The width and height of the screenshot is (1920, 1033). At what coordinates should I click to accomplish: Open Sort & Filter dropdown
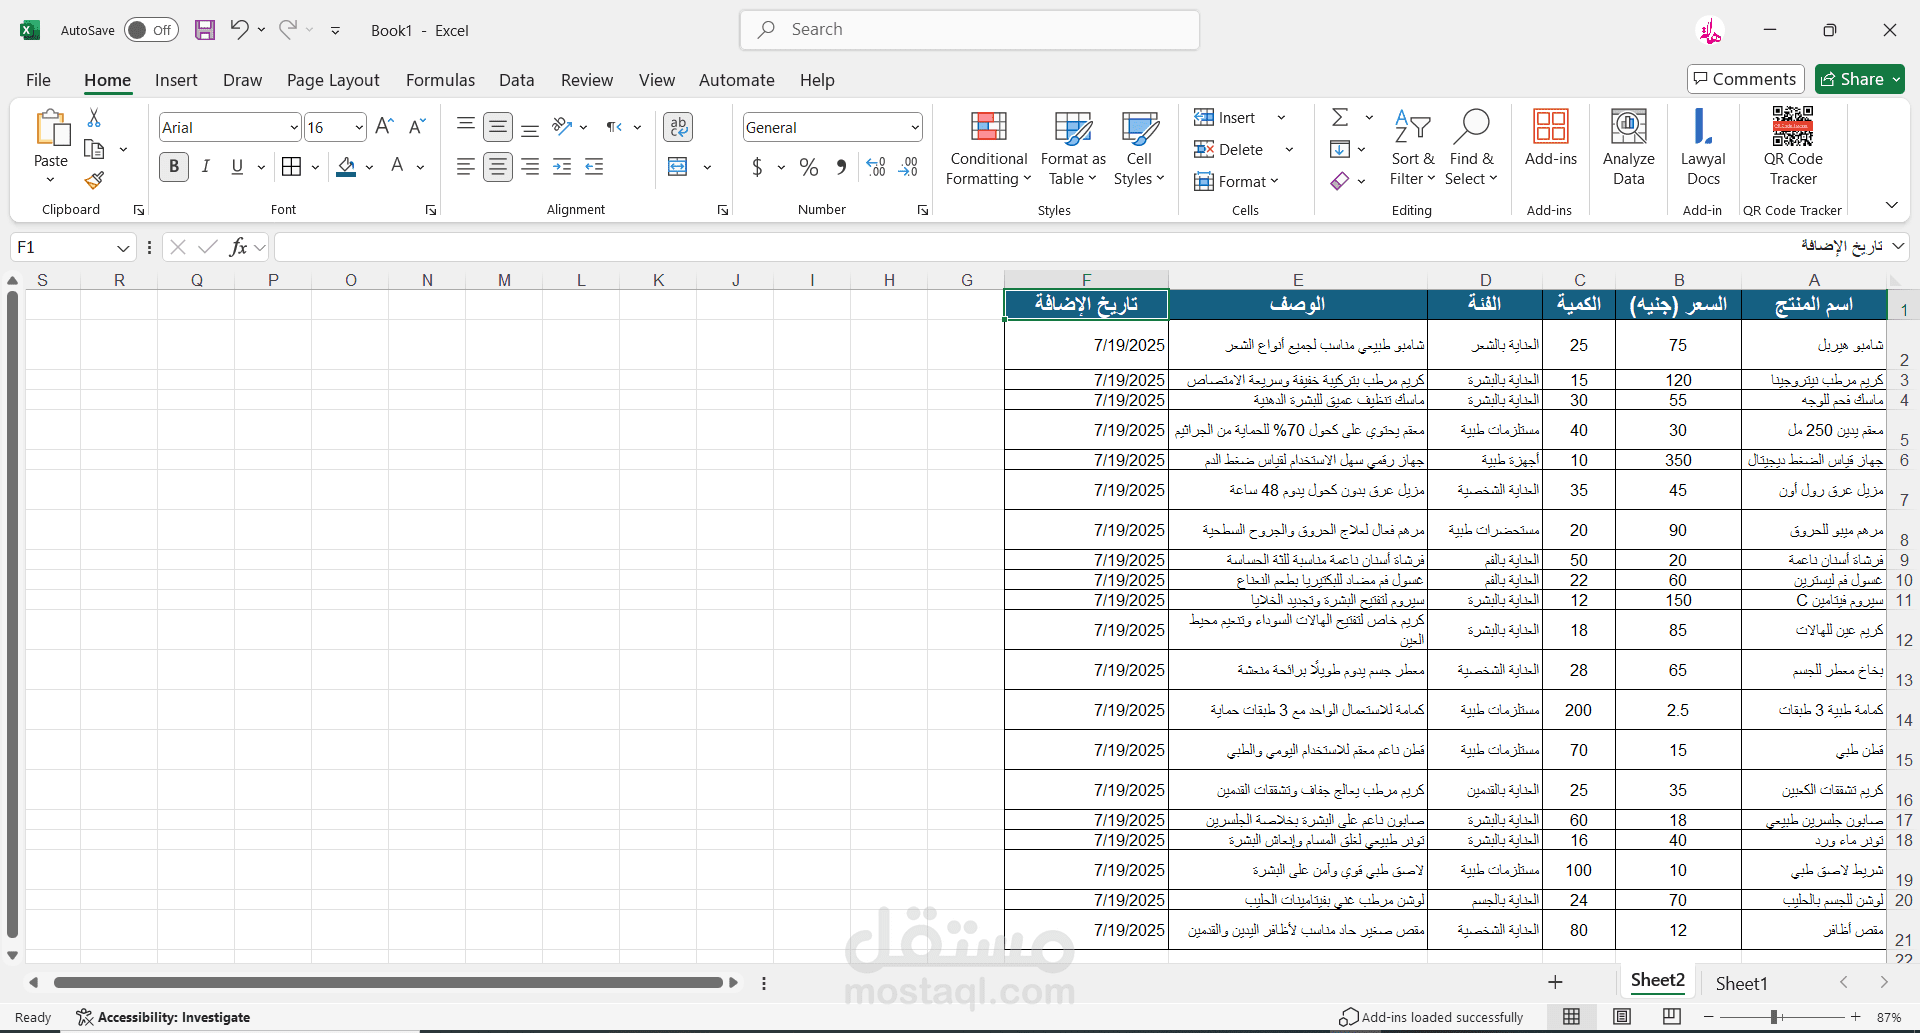(x=1412, y=148)
